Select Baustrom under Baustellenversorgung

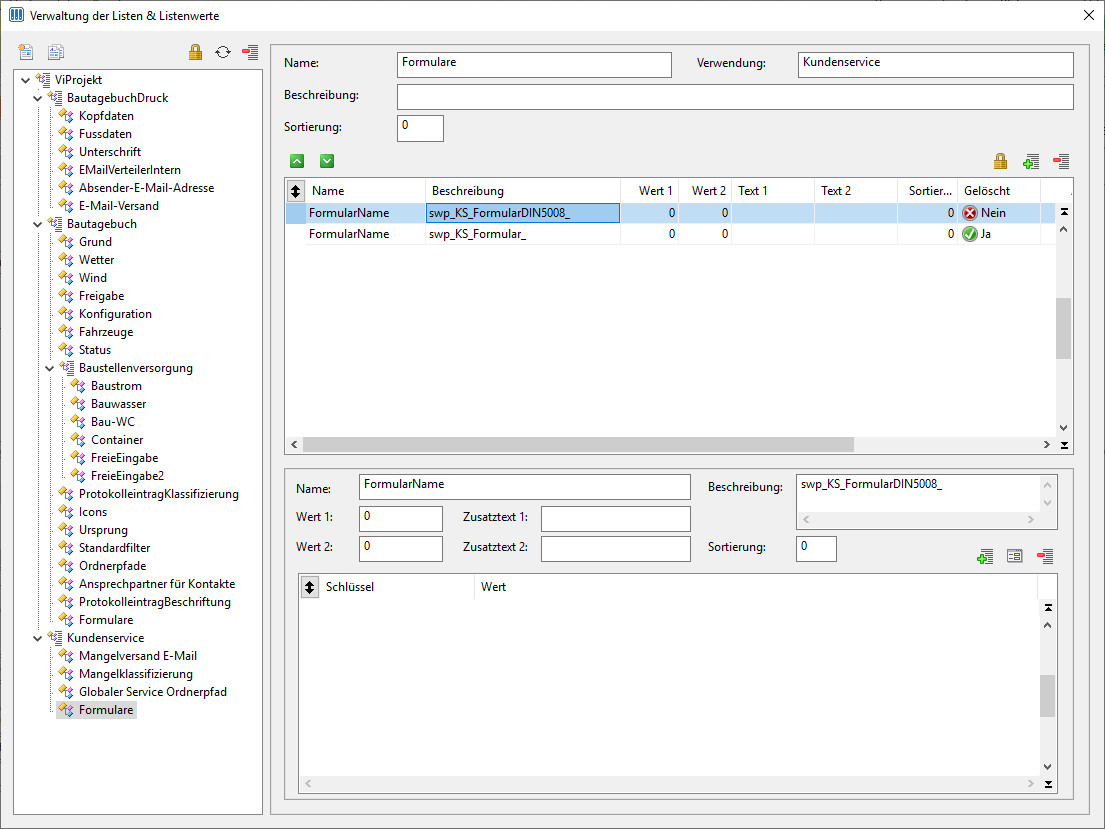116,386
